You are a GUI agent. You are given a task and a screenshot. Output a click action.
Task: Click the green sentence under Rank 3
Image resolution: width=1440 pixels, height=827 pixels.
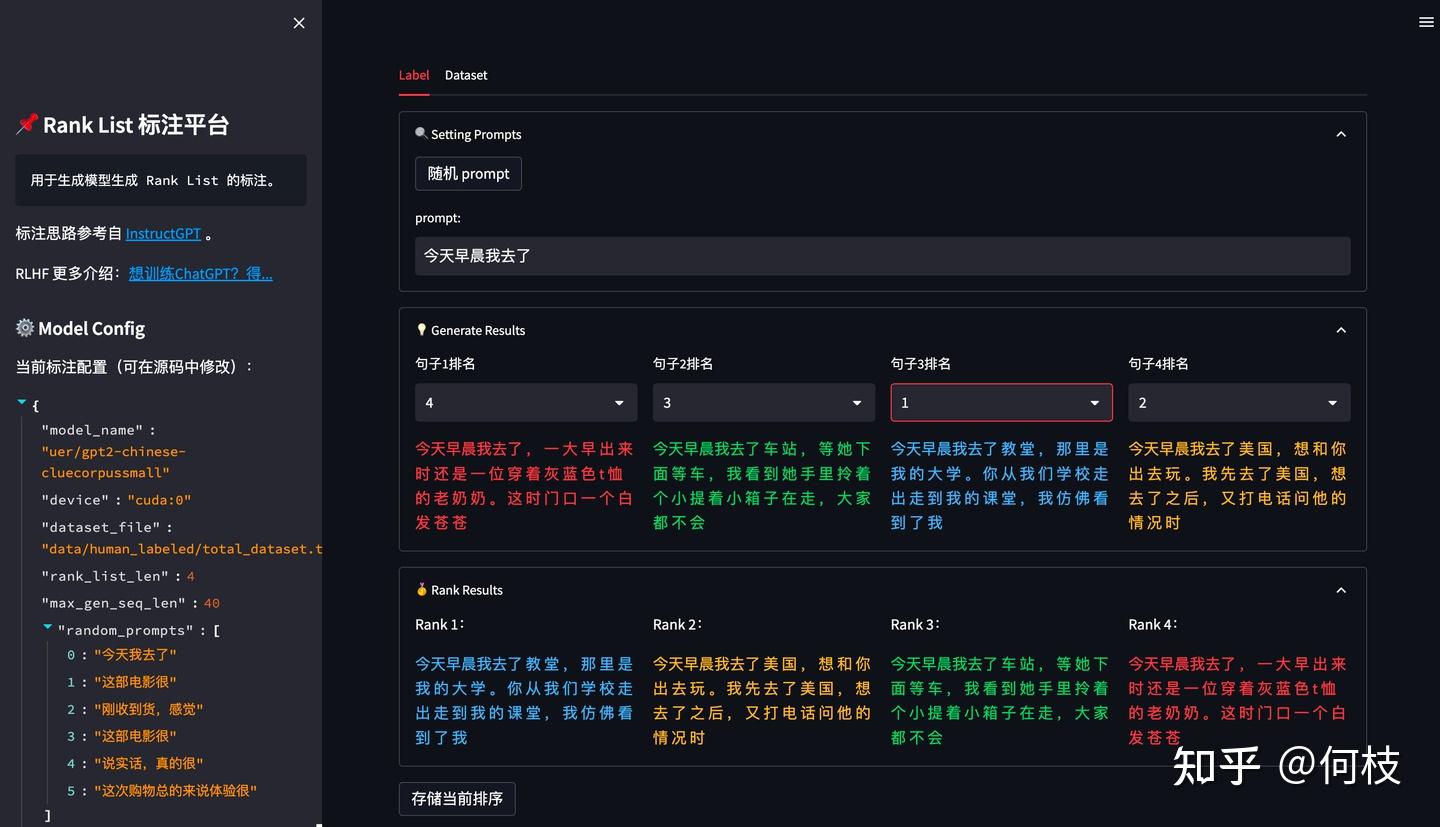(1001, 701)
